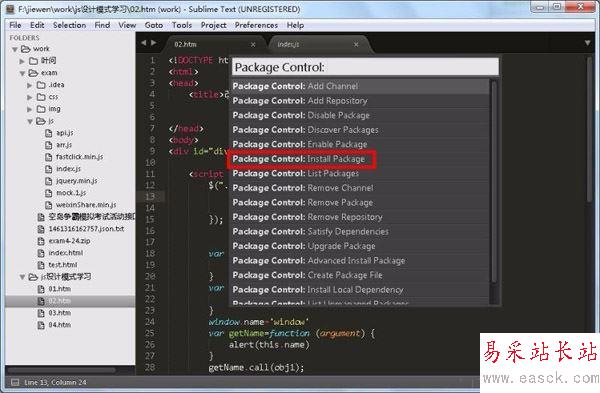Open arr.js in the sidebar
600x393 pixels.
[64, 145]
